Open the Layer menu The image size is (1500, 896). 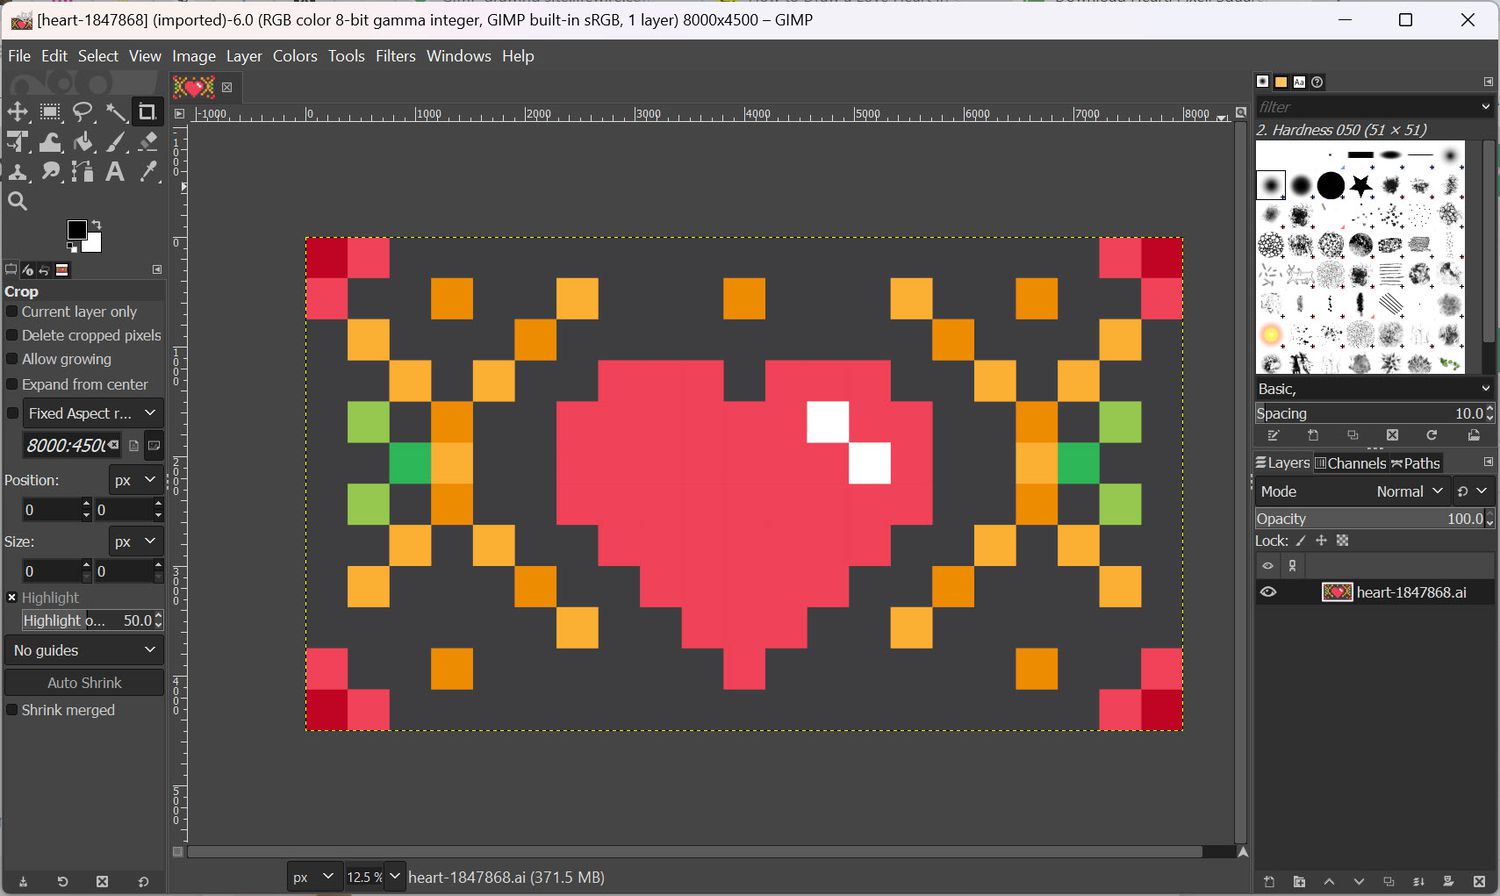coord(244,56)
